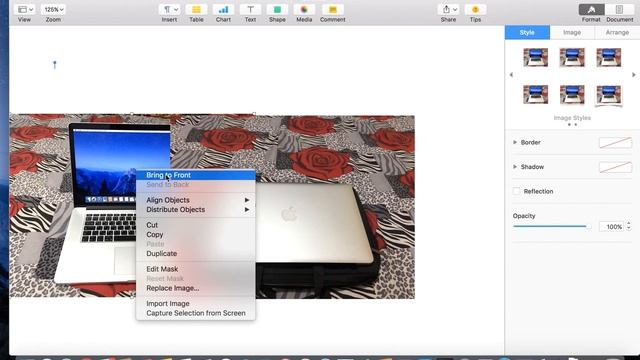The height and width of the screenshot is (360, 640).
Task: Add a Text box from toolbar
Action: click(x=250, y=9)
